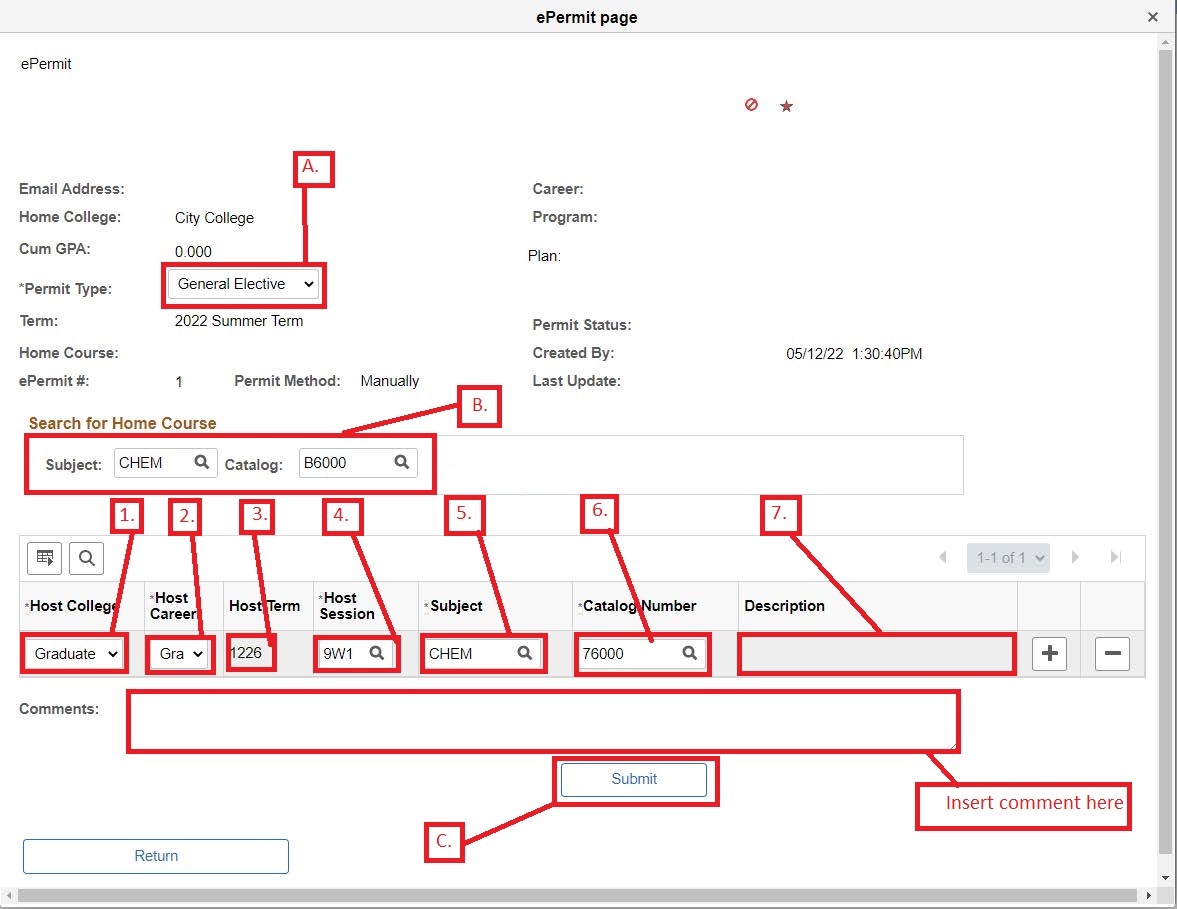Click the Submit button

(635, 780)
